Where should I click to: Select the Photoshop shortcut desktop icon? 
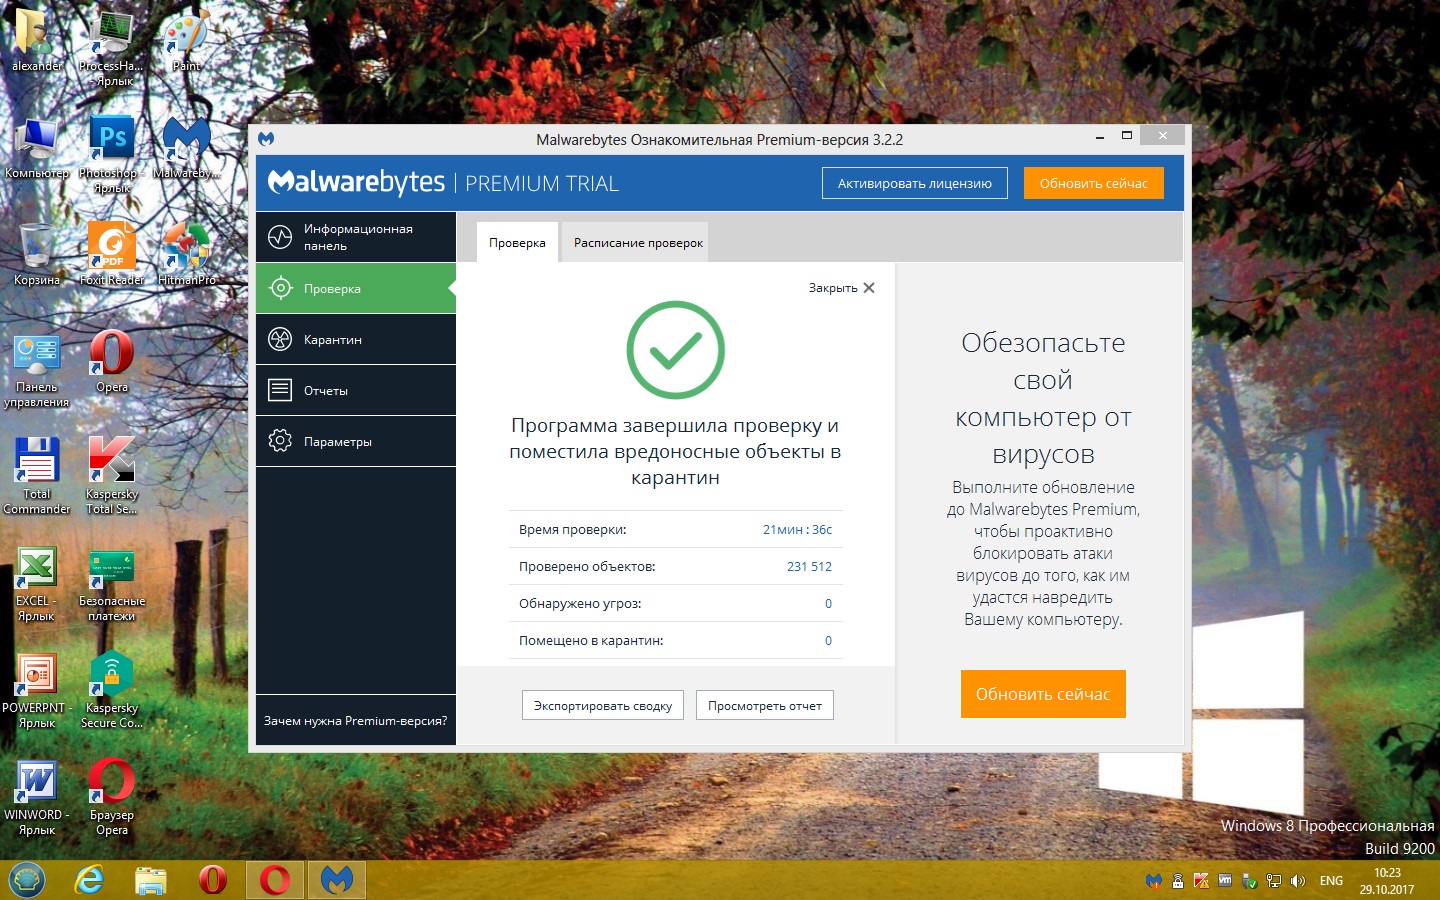click(x=112, y=154)
